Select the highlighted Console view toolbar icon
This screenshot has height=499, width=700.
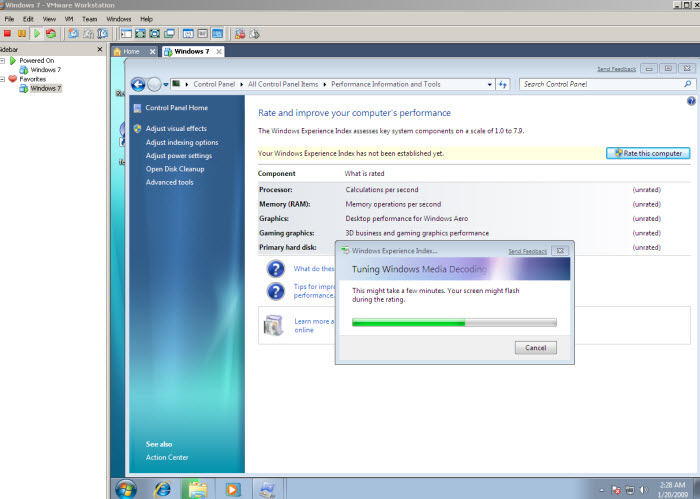(217, 33)
